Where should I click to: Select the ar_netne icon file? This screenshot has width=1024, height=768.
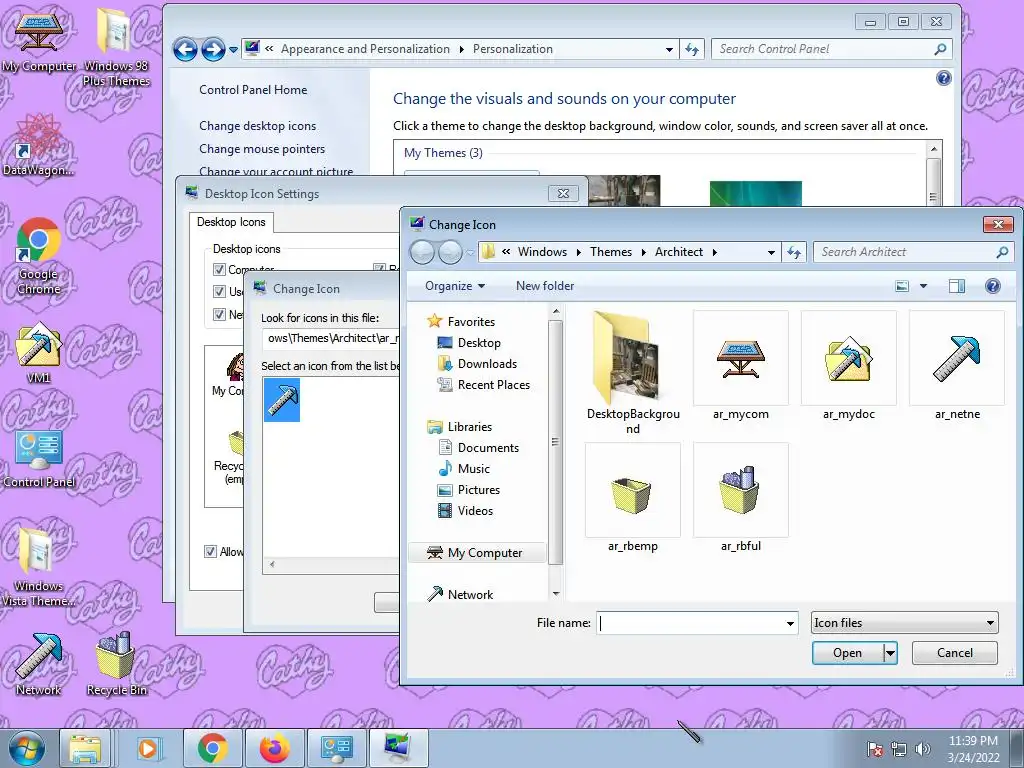click(957, 366)
